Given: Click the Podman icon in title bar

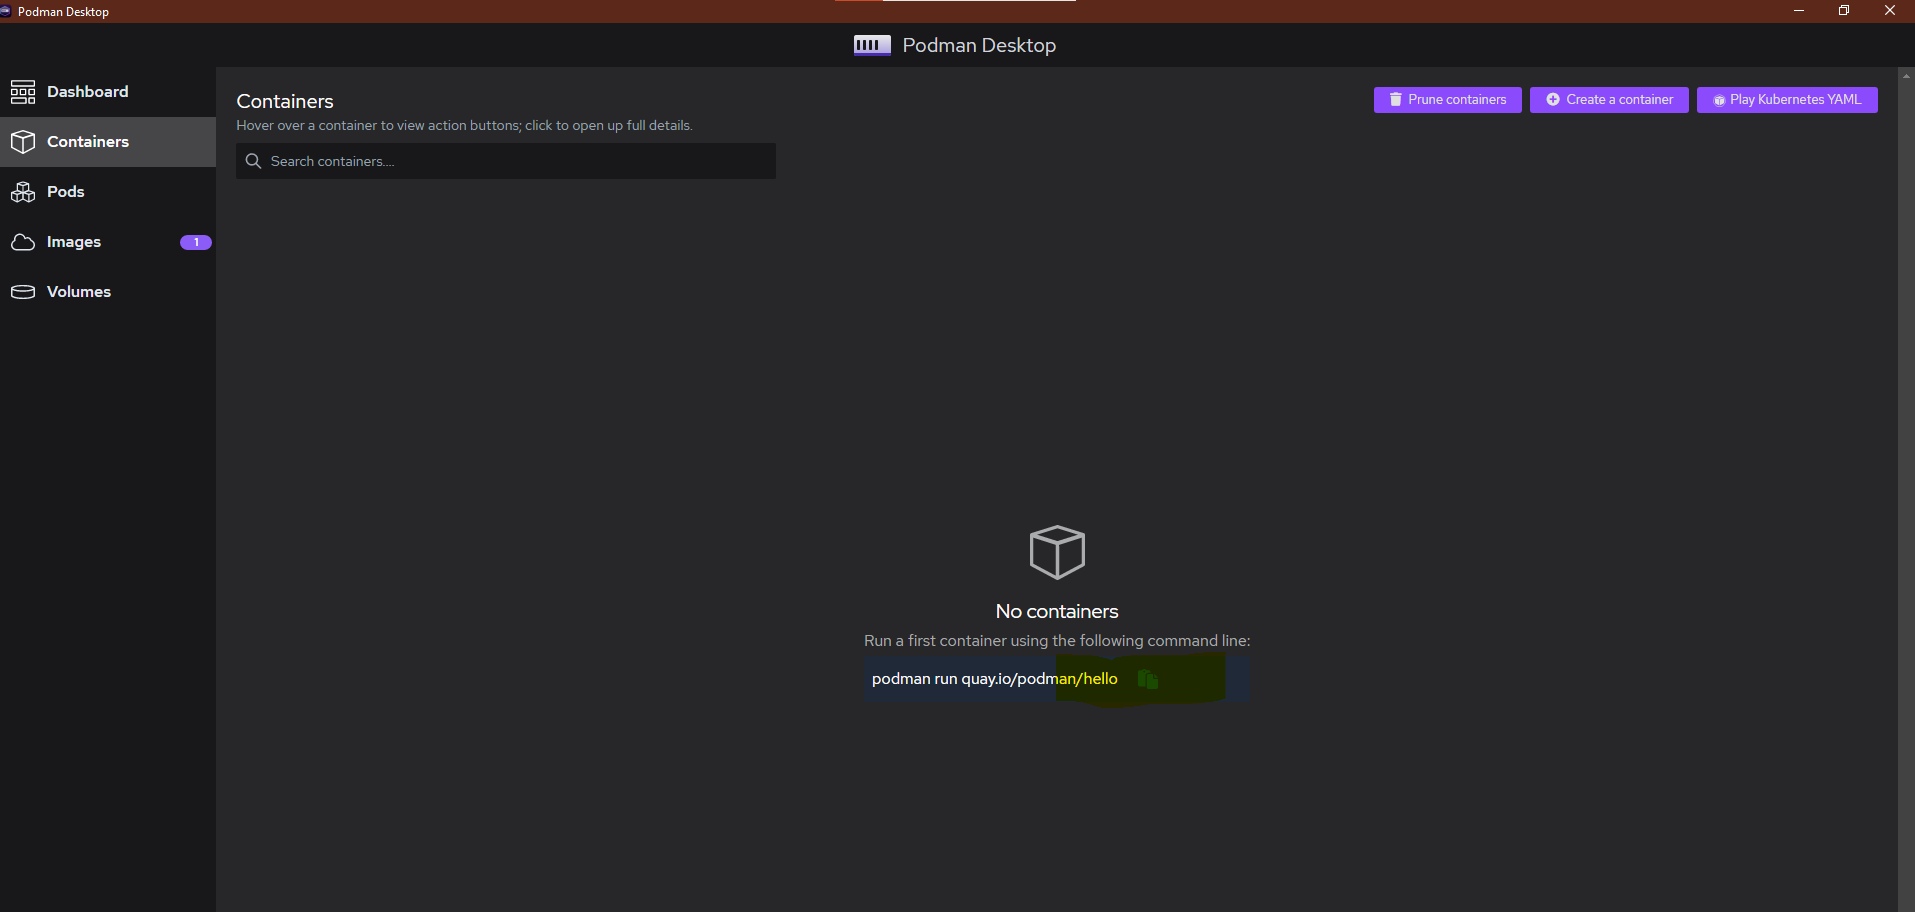Looking at the screenshot, I should click(x=8, y=11).
